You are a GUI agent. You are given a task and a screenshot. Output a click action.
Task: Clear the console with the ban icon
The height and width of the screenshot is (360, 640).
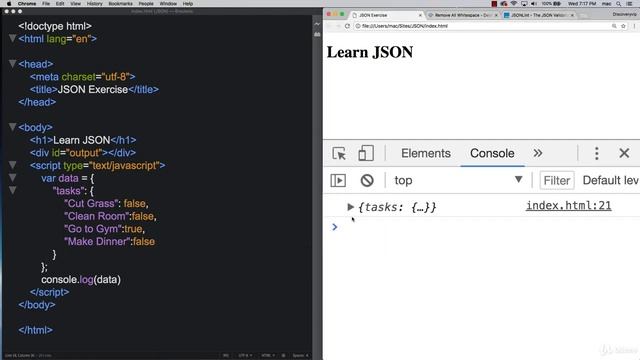pos(367,180)
